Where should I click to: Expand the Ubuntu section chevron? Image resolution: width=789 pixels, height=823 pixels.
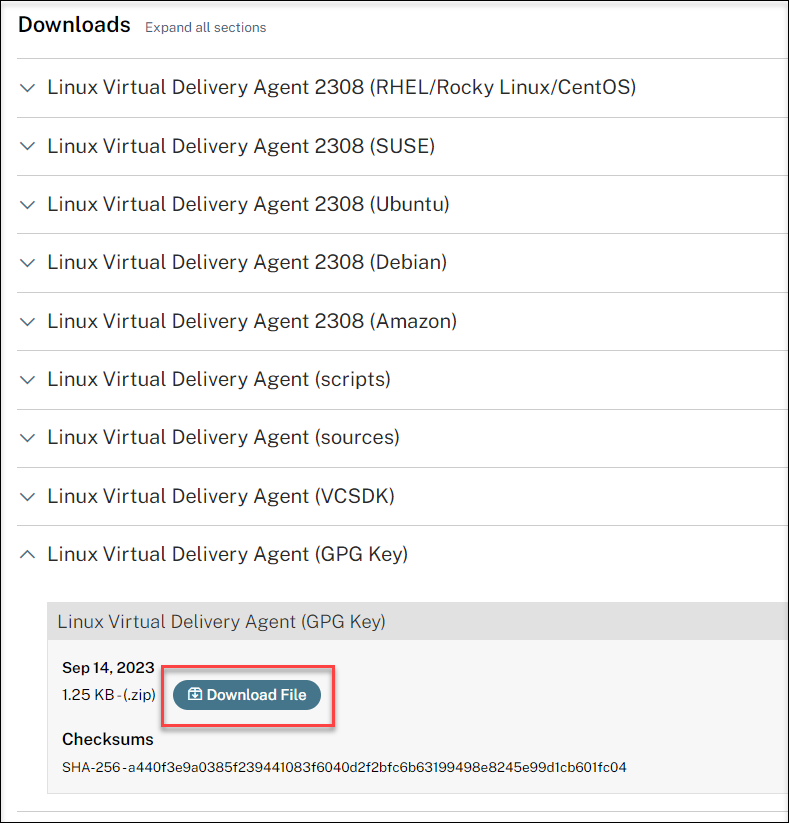(28, 205)
